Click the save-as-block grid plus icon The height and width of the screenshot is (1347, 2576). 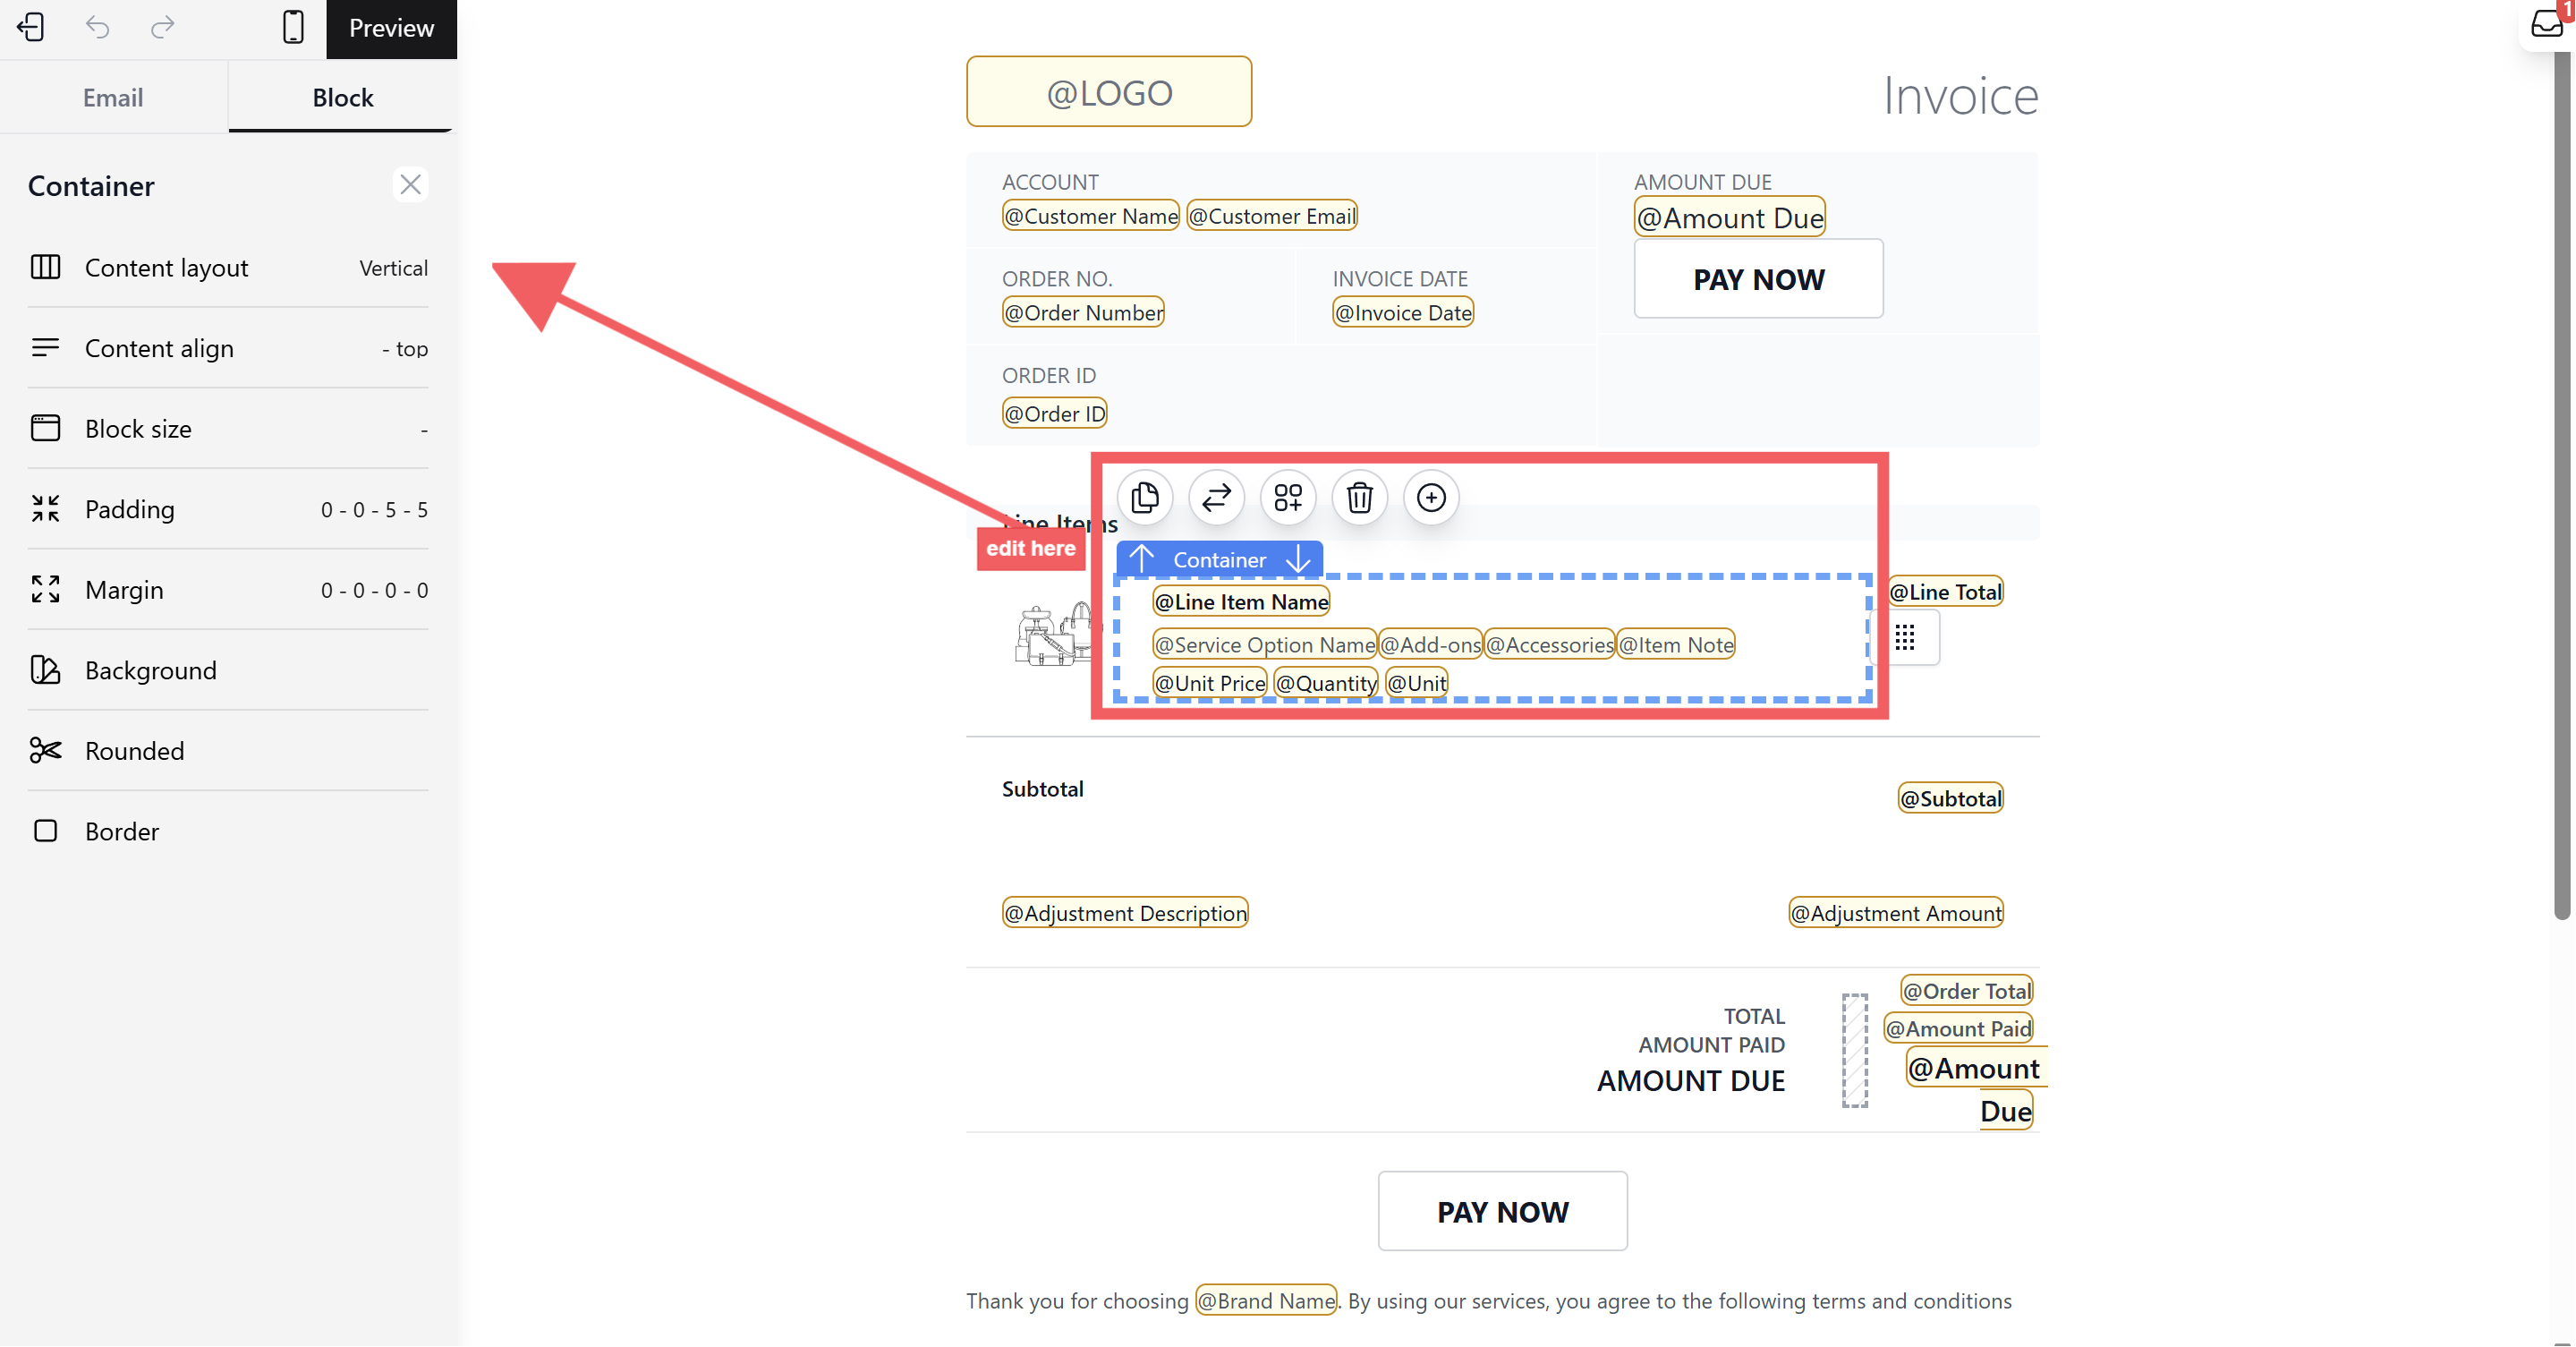pyautogui.click(x=1288, y=497)
